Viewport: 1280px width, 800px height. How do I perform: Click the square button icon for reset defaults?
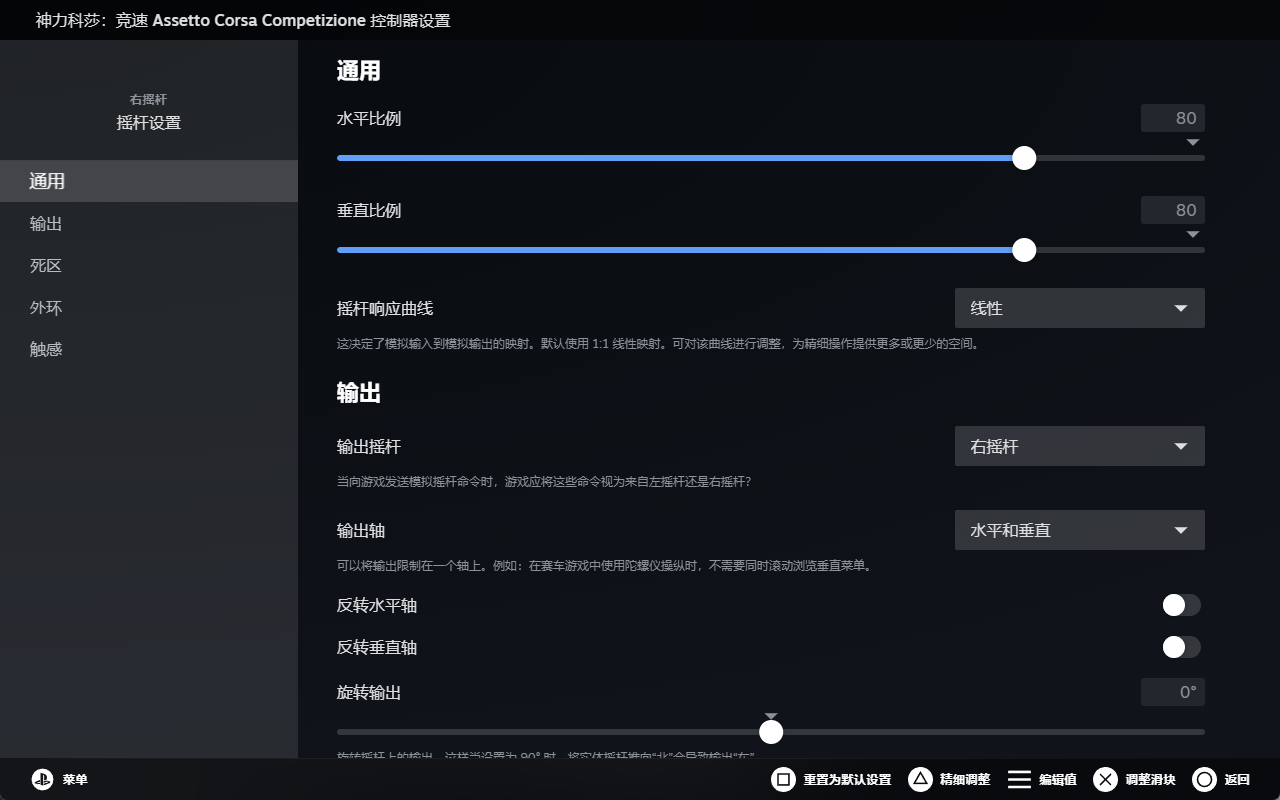point(783,779)
